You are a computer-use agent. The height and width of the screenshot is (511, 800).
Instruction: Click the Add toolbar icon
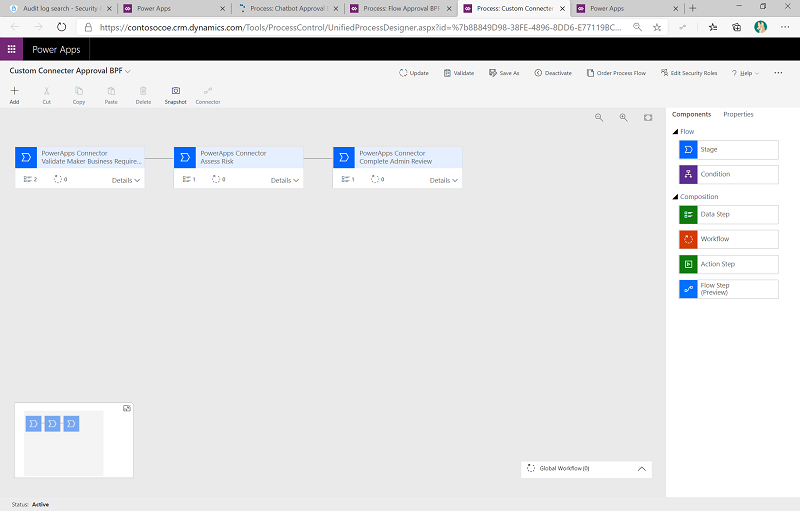click(14, 95)
